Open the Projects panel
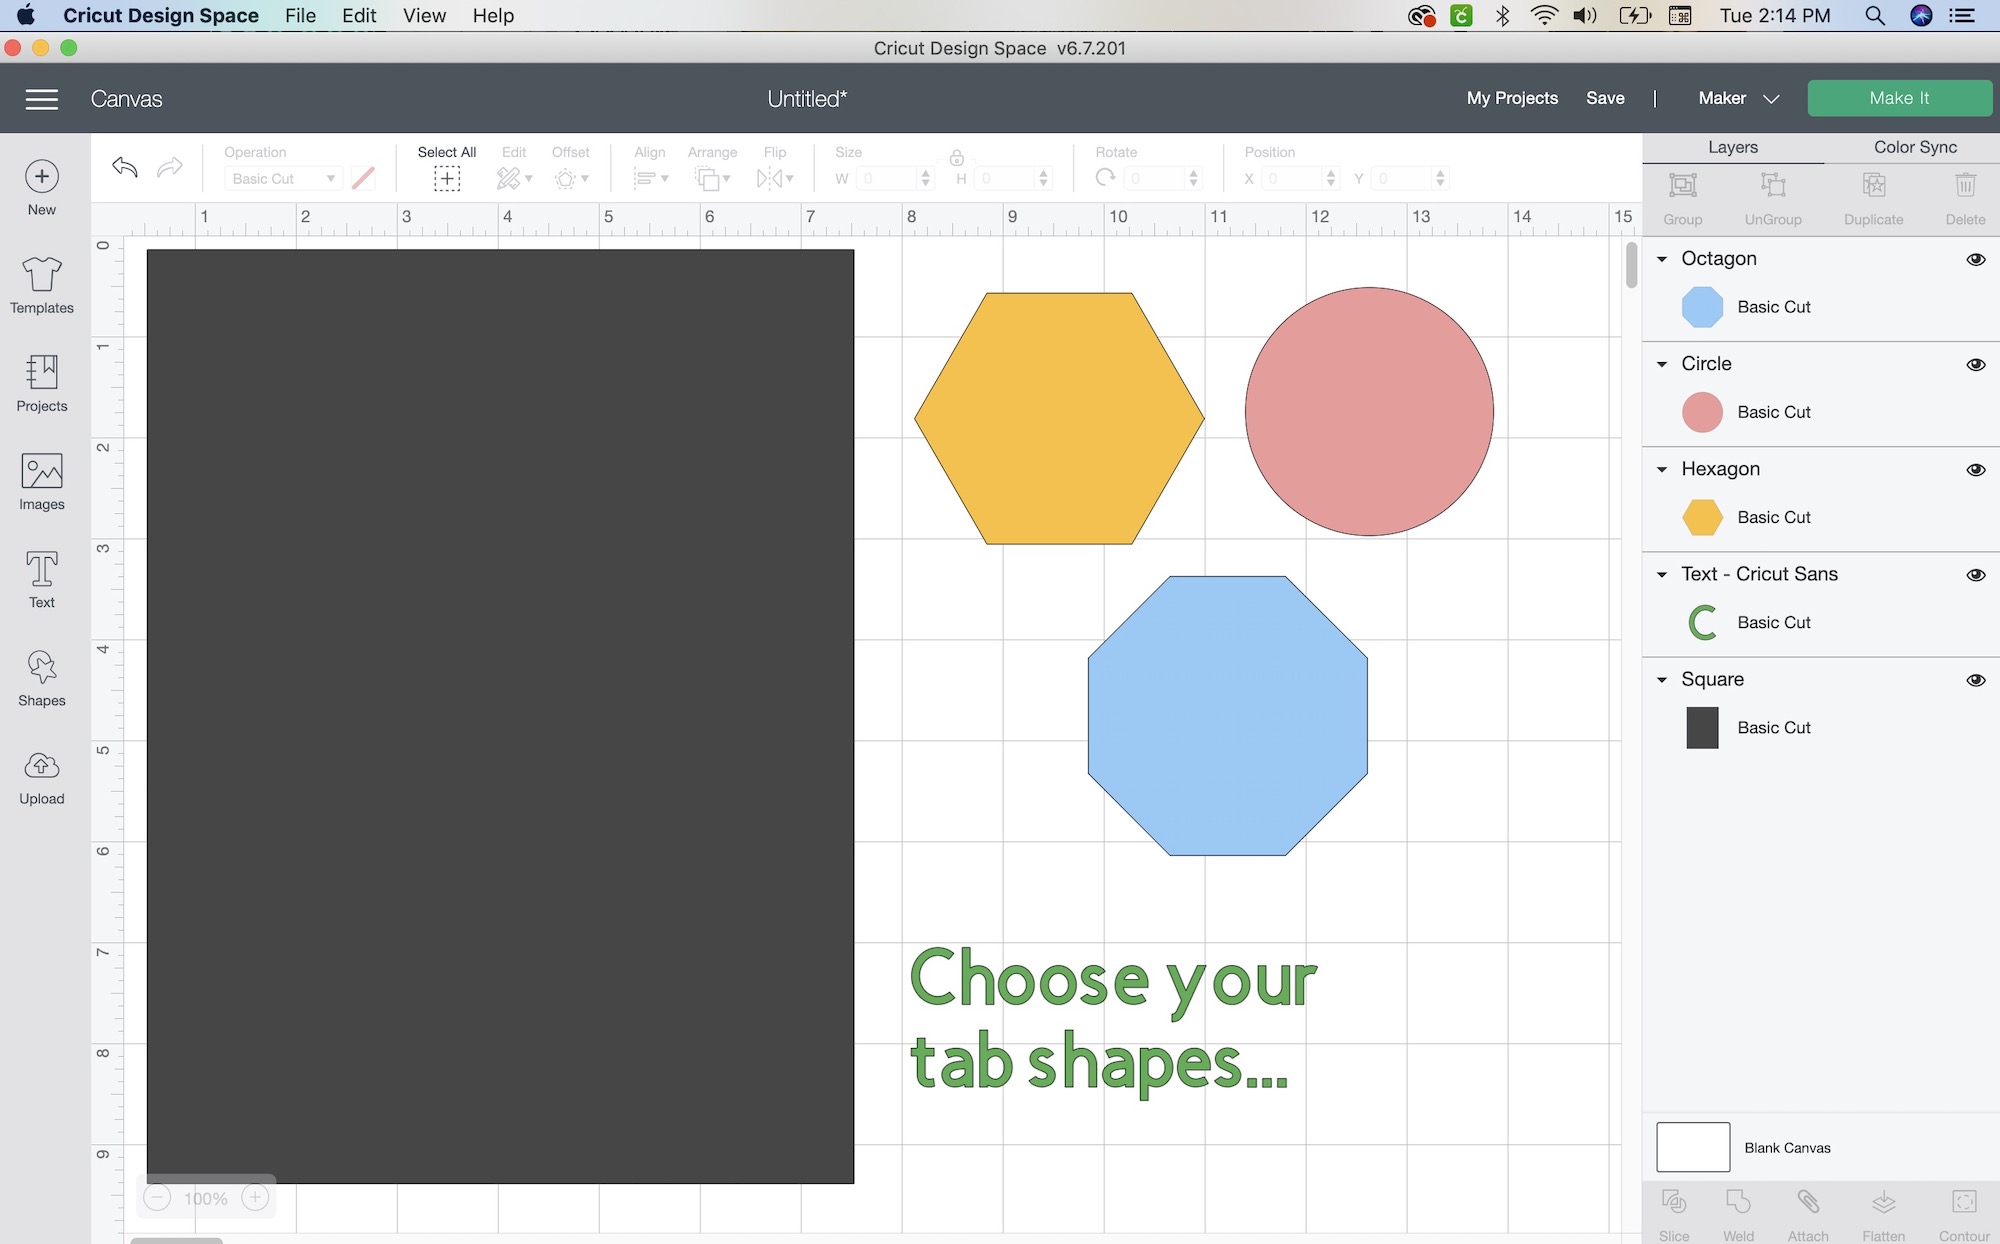The height and width of the screenshot is (1244, 2000). pyautogui.click(x=41, y=384)
